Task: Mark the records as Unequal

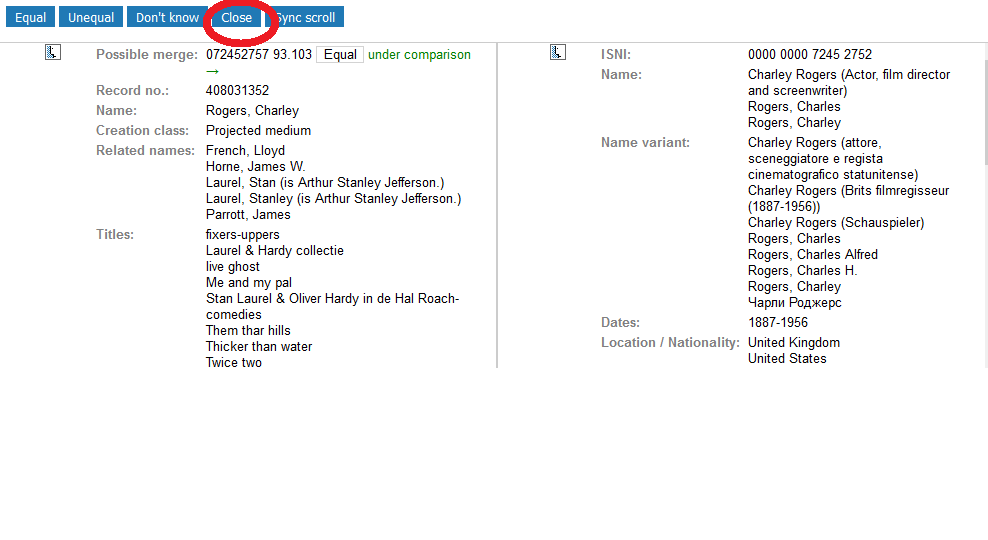Action: tap(91, 18)
